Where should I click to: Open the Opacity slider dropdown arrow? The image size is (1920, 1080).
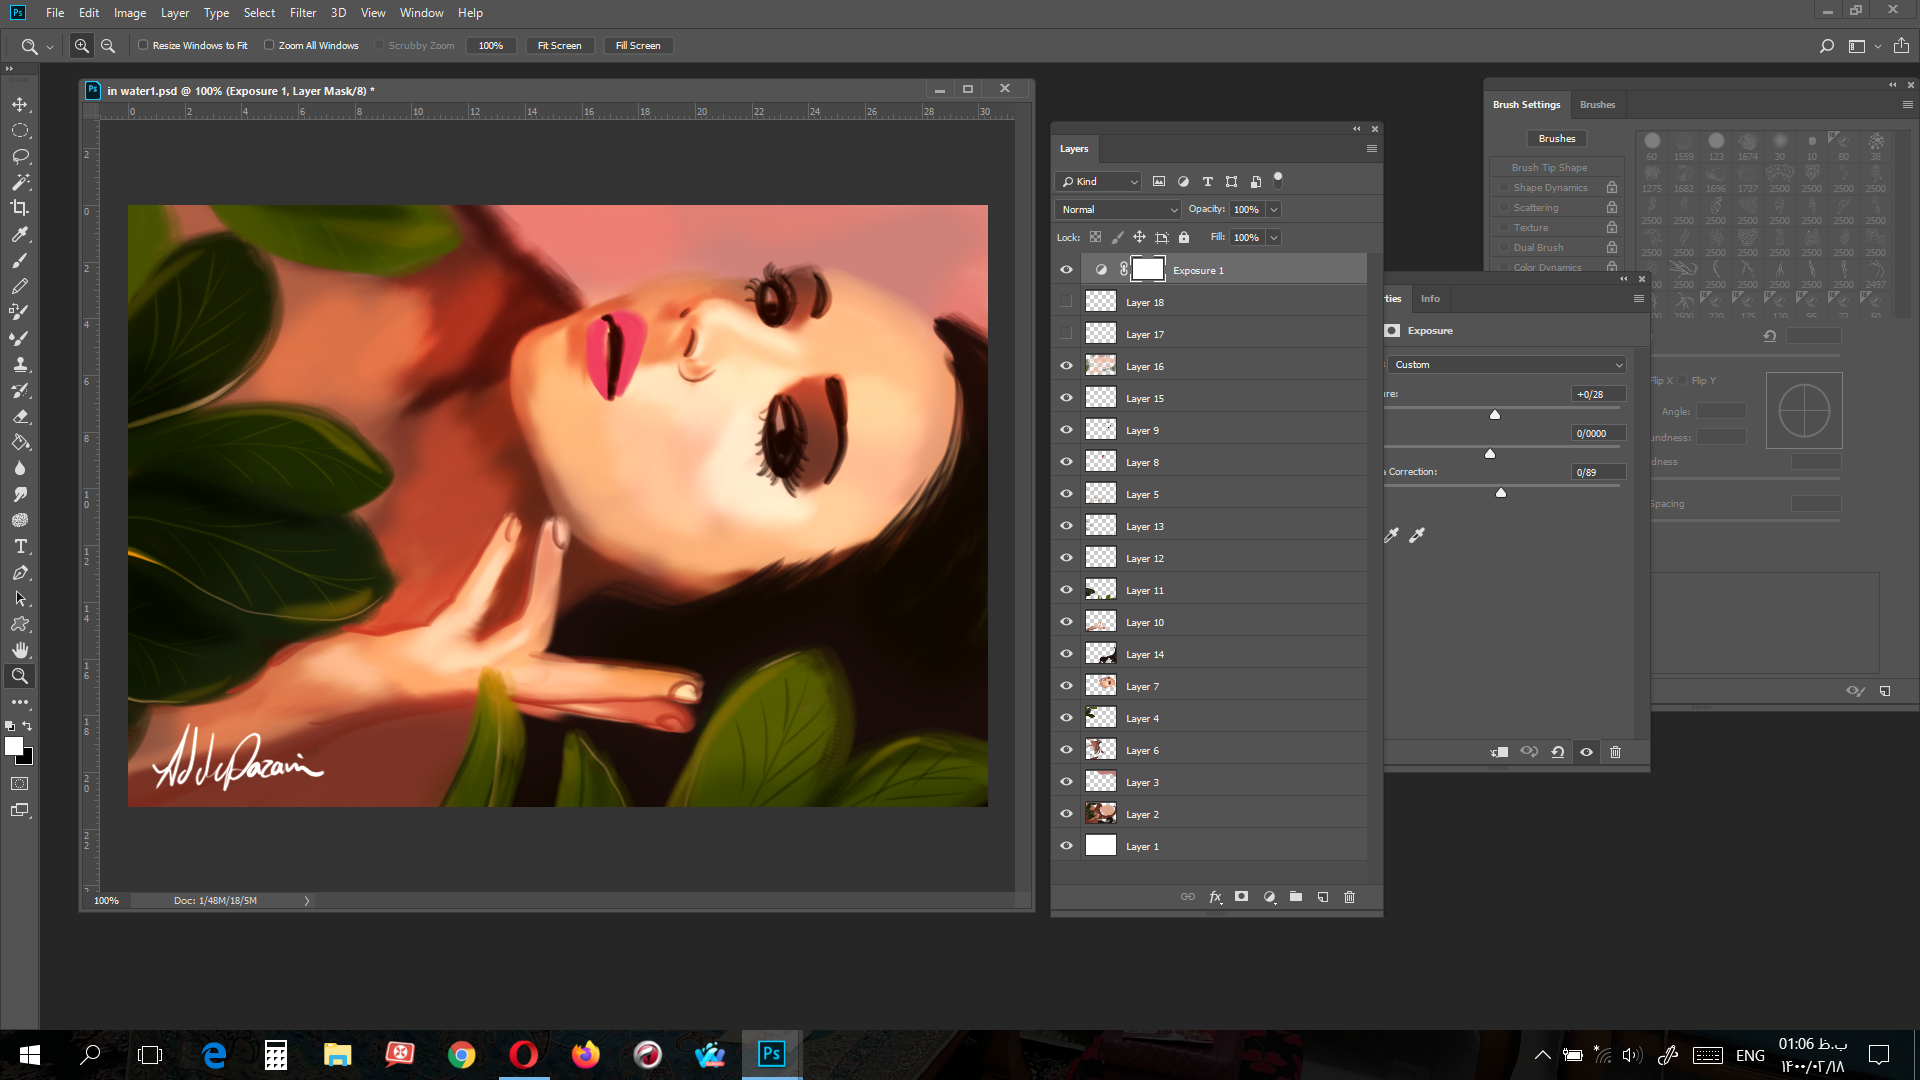coord(1274,210)
